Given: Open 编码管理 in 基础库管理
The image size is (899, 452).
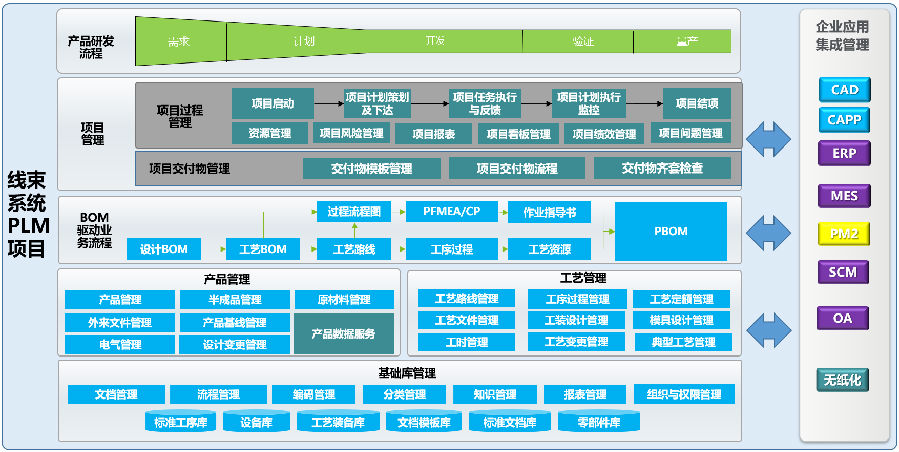Looking at the screenshot, I should pos(314,395).
